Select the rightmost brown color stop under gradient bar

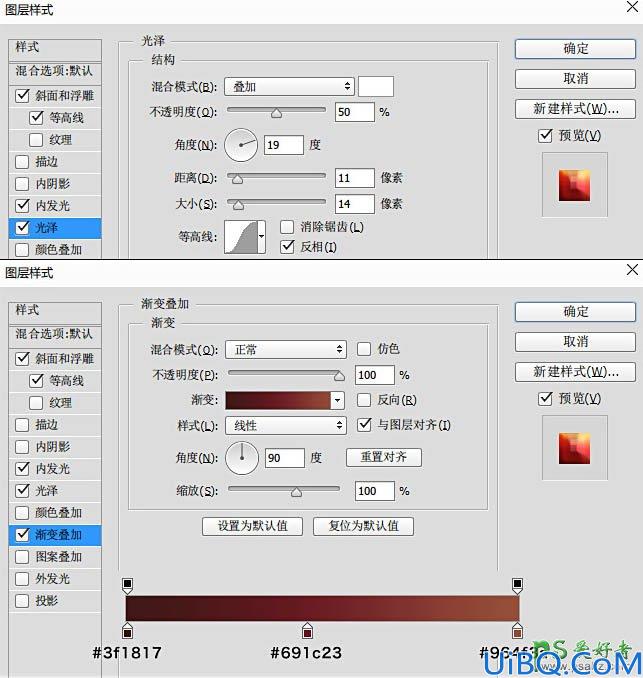pyautogui.click(x=517, y=630)
